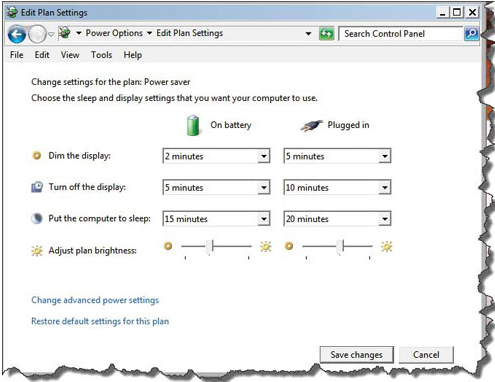Click bright sun icon right of On battery slider

click(x=266, y=247)
